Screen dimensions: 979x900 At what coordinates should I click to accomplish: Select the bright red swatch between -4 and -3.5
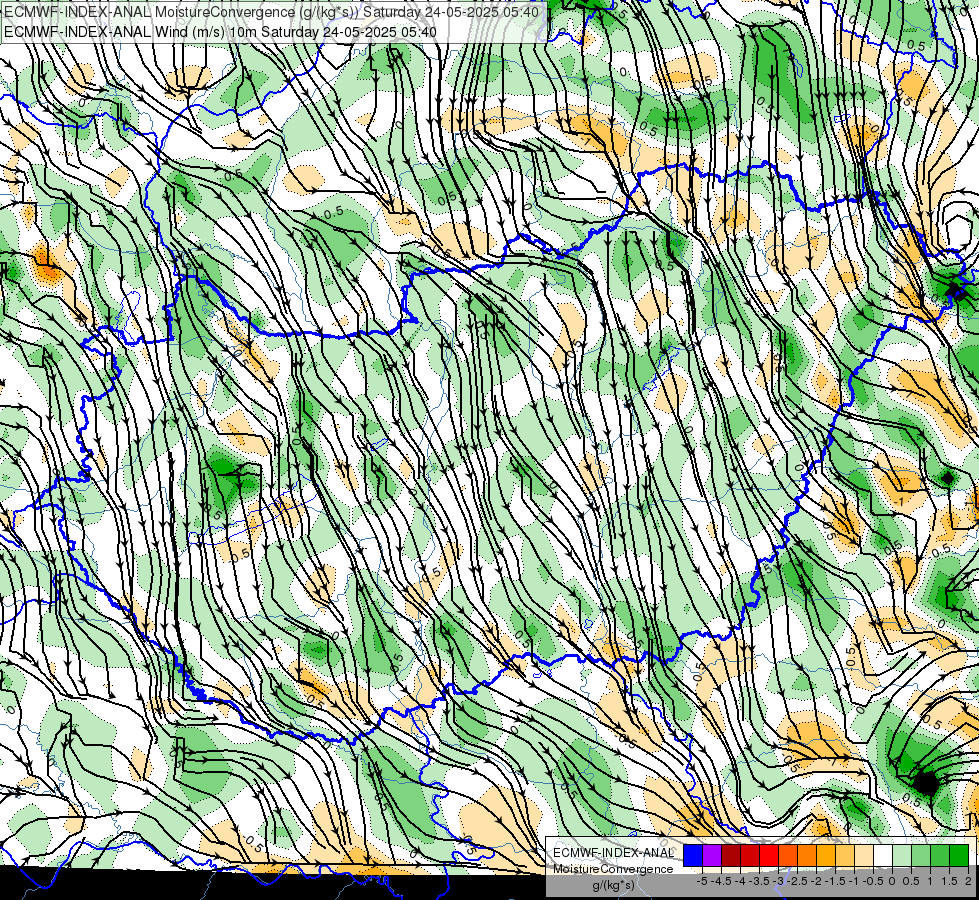[750, 855]
